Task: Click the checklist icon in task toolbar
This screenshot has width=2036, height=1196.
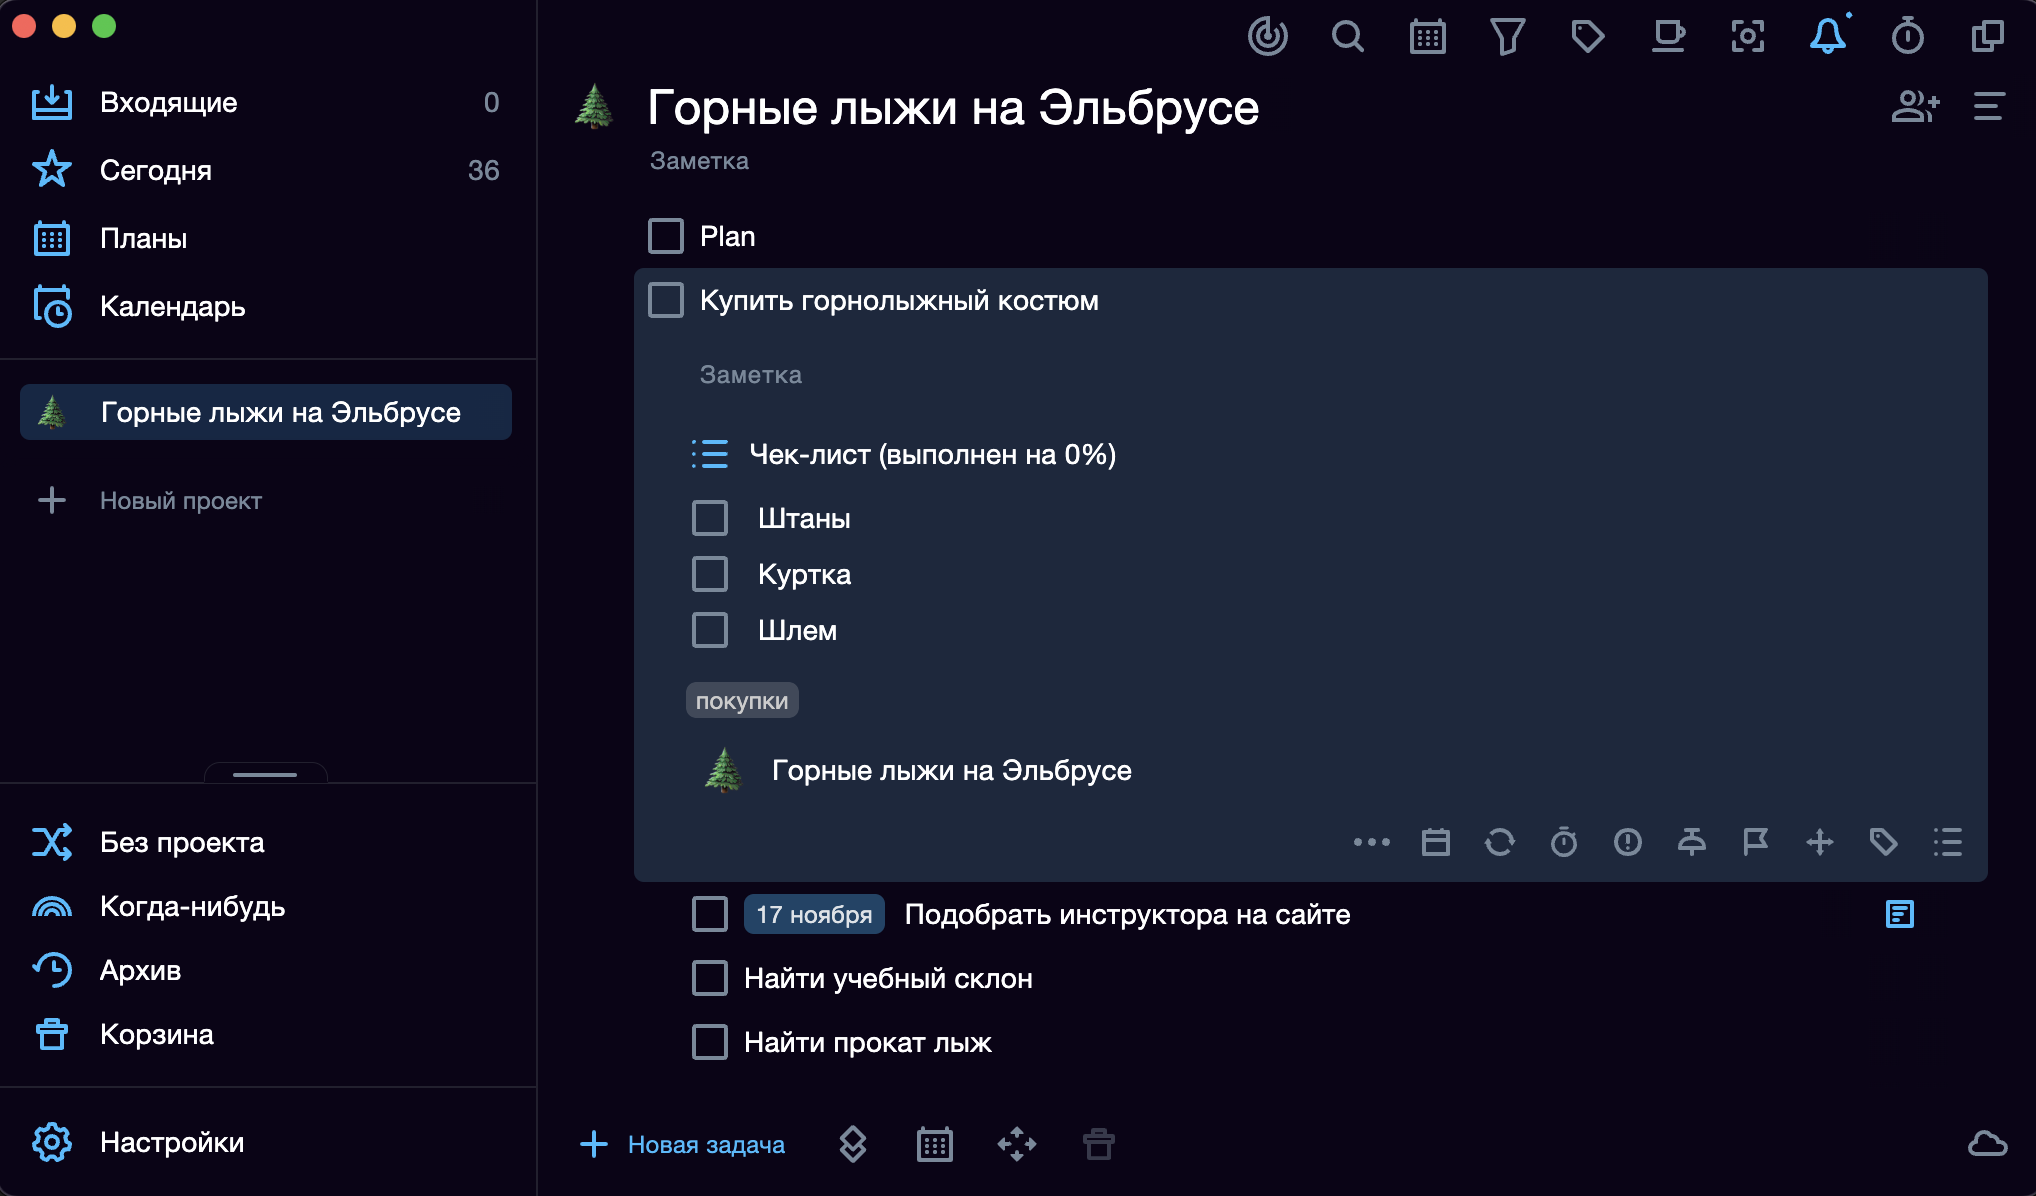Action: [1948, 842]
